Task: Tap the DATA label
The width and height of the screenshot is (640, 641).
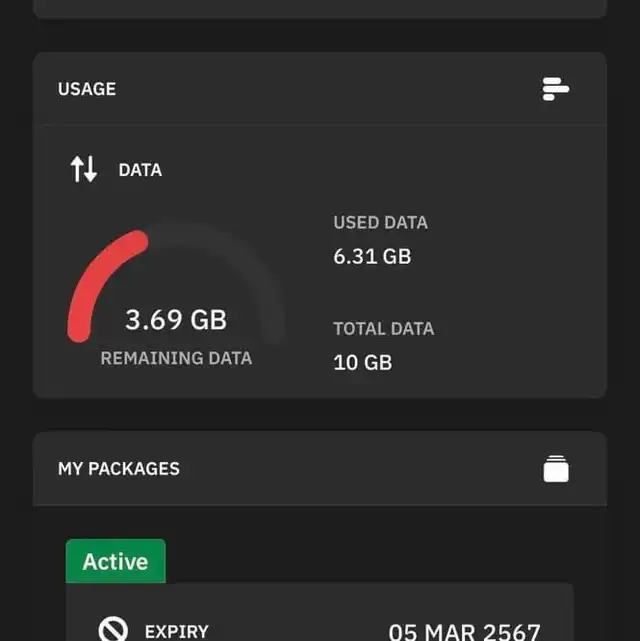Action: pyautogui.click(x=140, y=170)
